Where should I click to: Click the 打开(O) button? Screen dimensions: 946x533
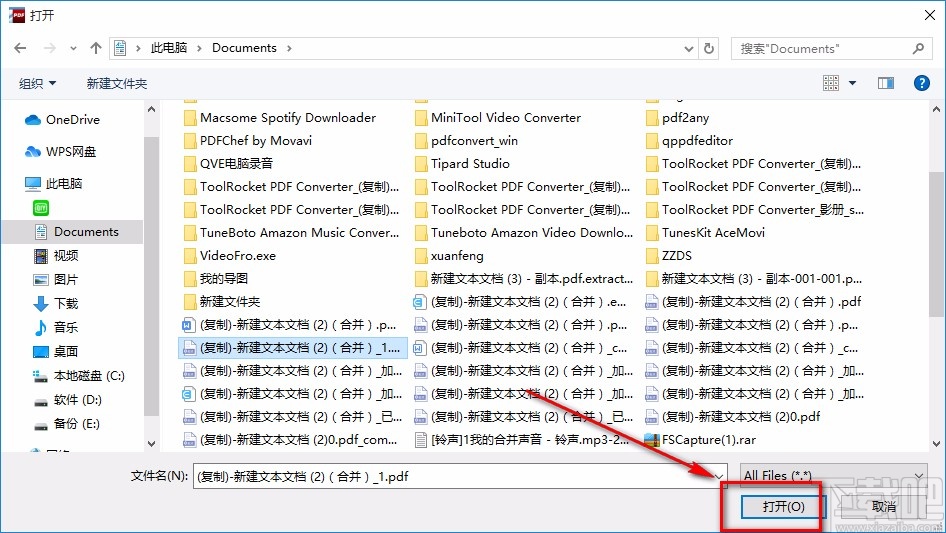[783, 506]
